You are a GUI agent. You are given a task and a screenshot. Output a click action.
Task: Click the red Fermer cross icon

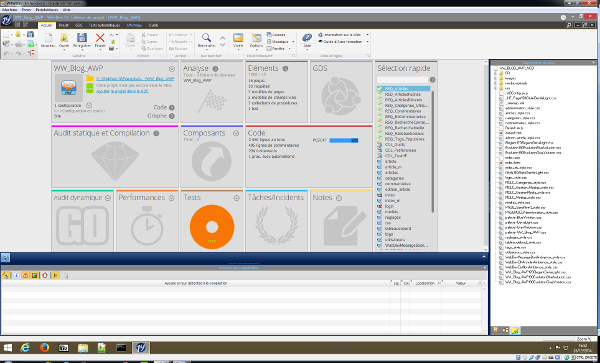[x=100, y=37]
